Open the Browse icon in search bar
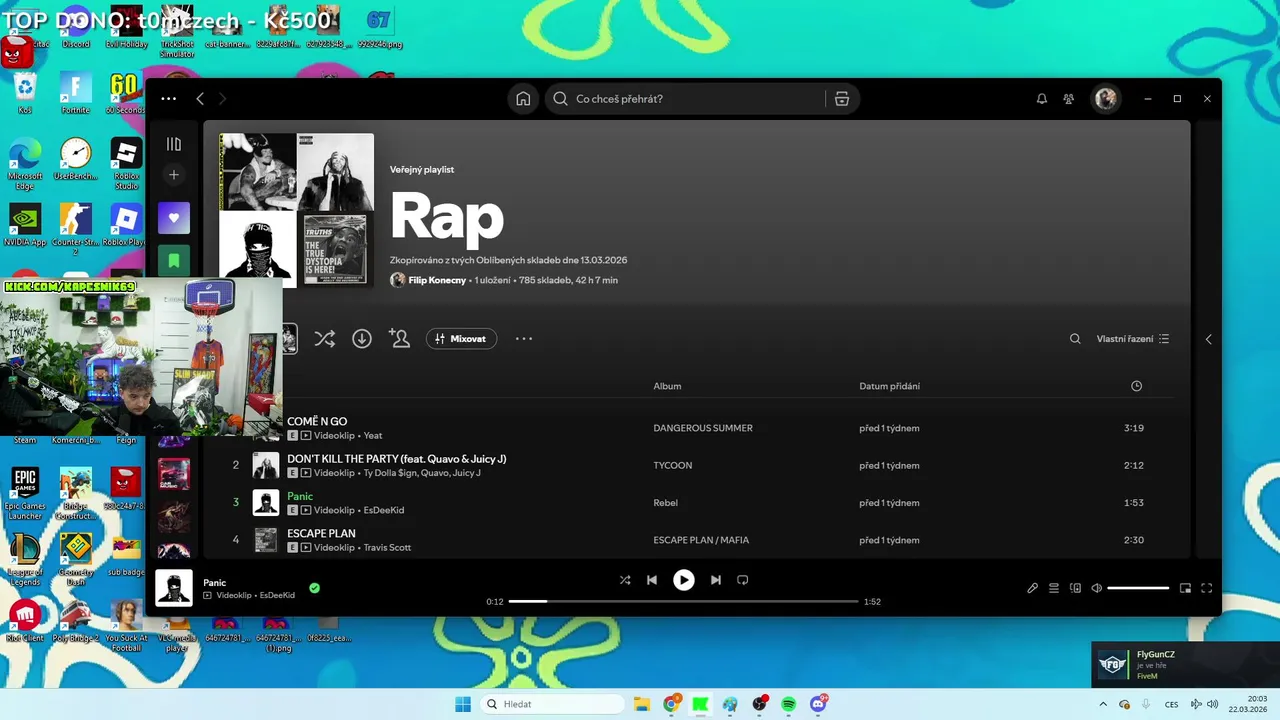This screenshot has height=720, width=1280. click(842, 99)
